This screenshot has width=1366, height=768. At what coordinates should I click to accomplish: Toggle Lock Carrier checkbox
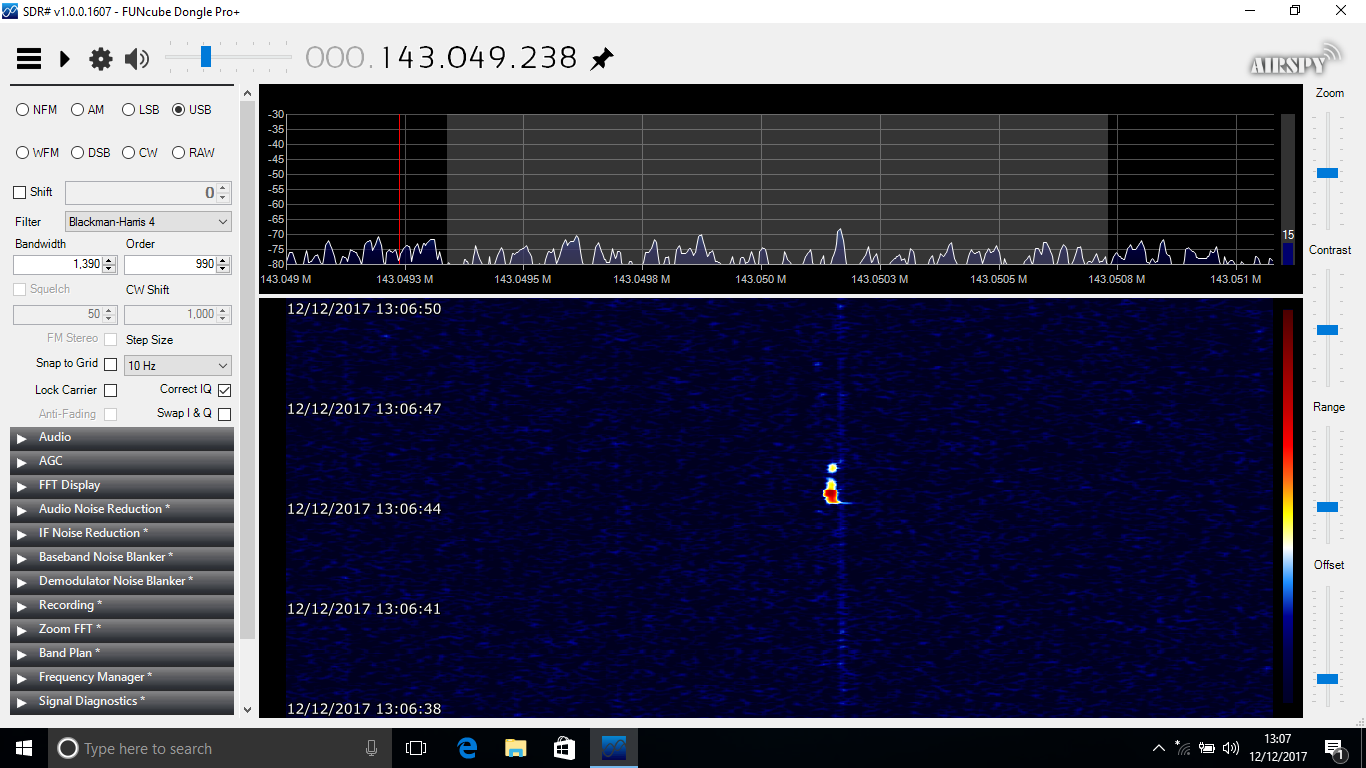pos(111,391)
